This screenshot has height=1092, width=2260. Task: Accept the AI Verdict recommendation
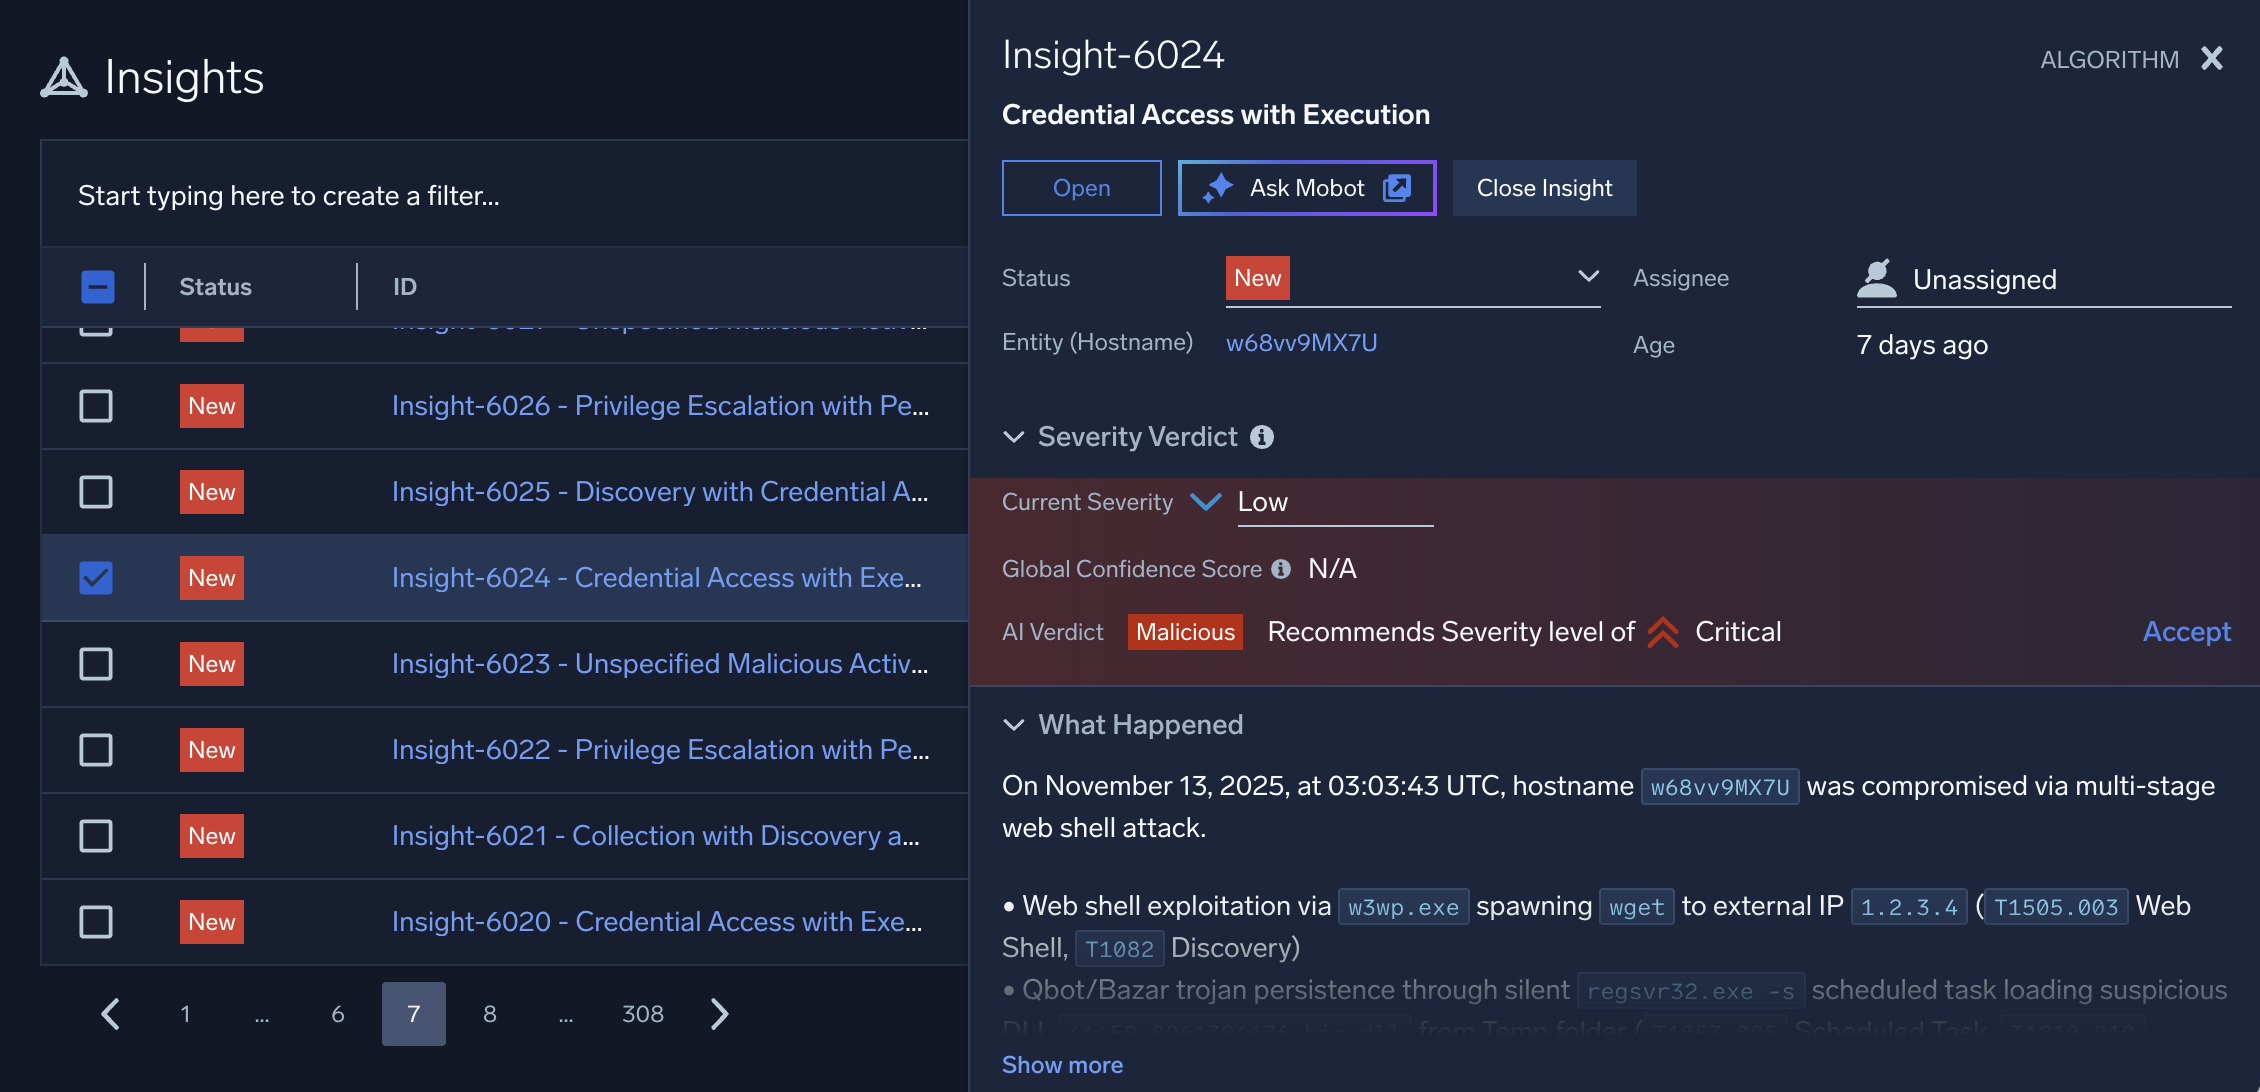click(x=2186, y=632)
